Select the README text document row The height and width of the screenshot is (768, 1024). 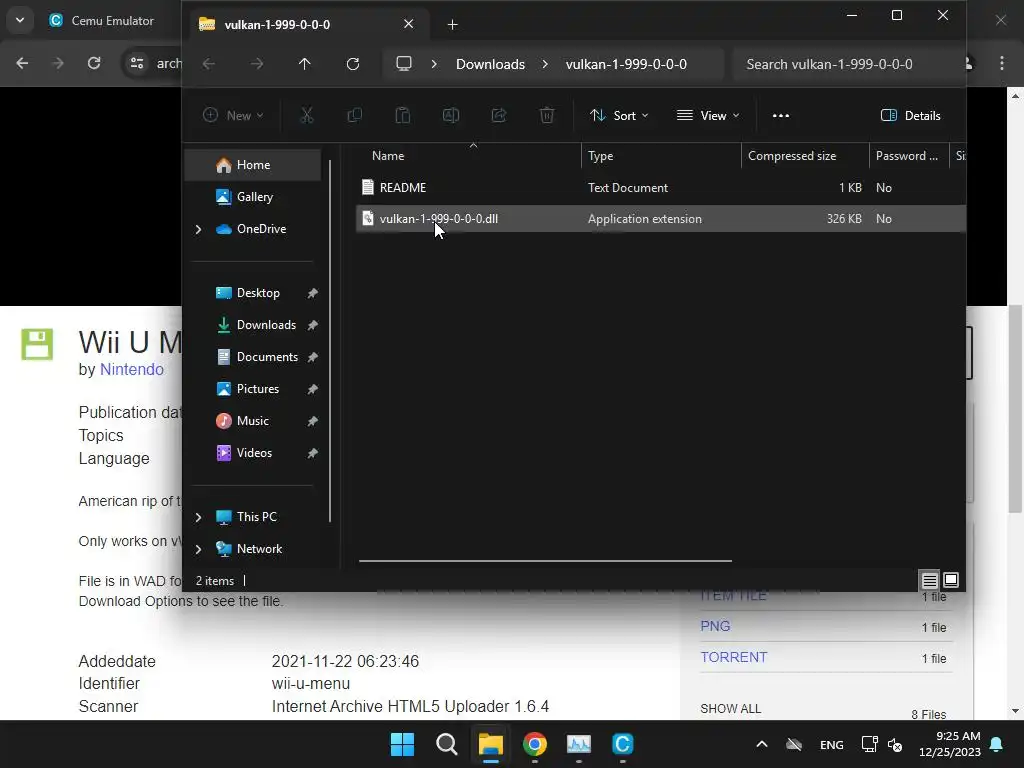click(x=660, y=187)
